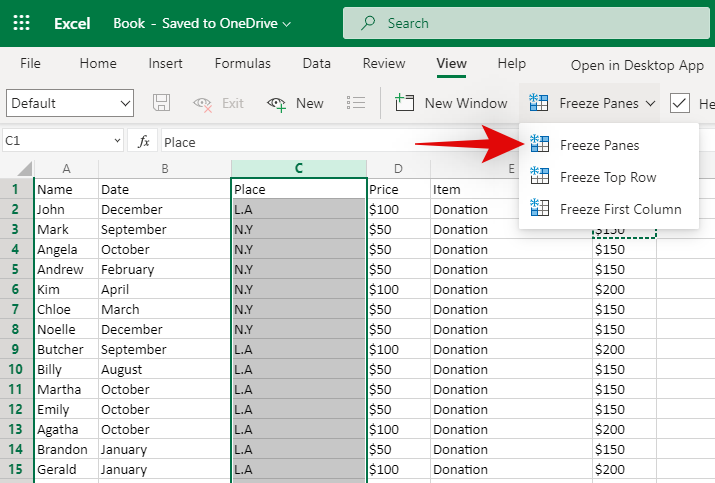The height and width of the screenshot is (483, 715).
Task: Click the fx insert function icon
Action: 144,142
